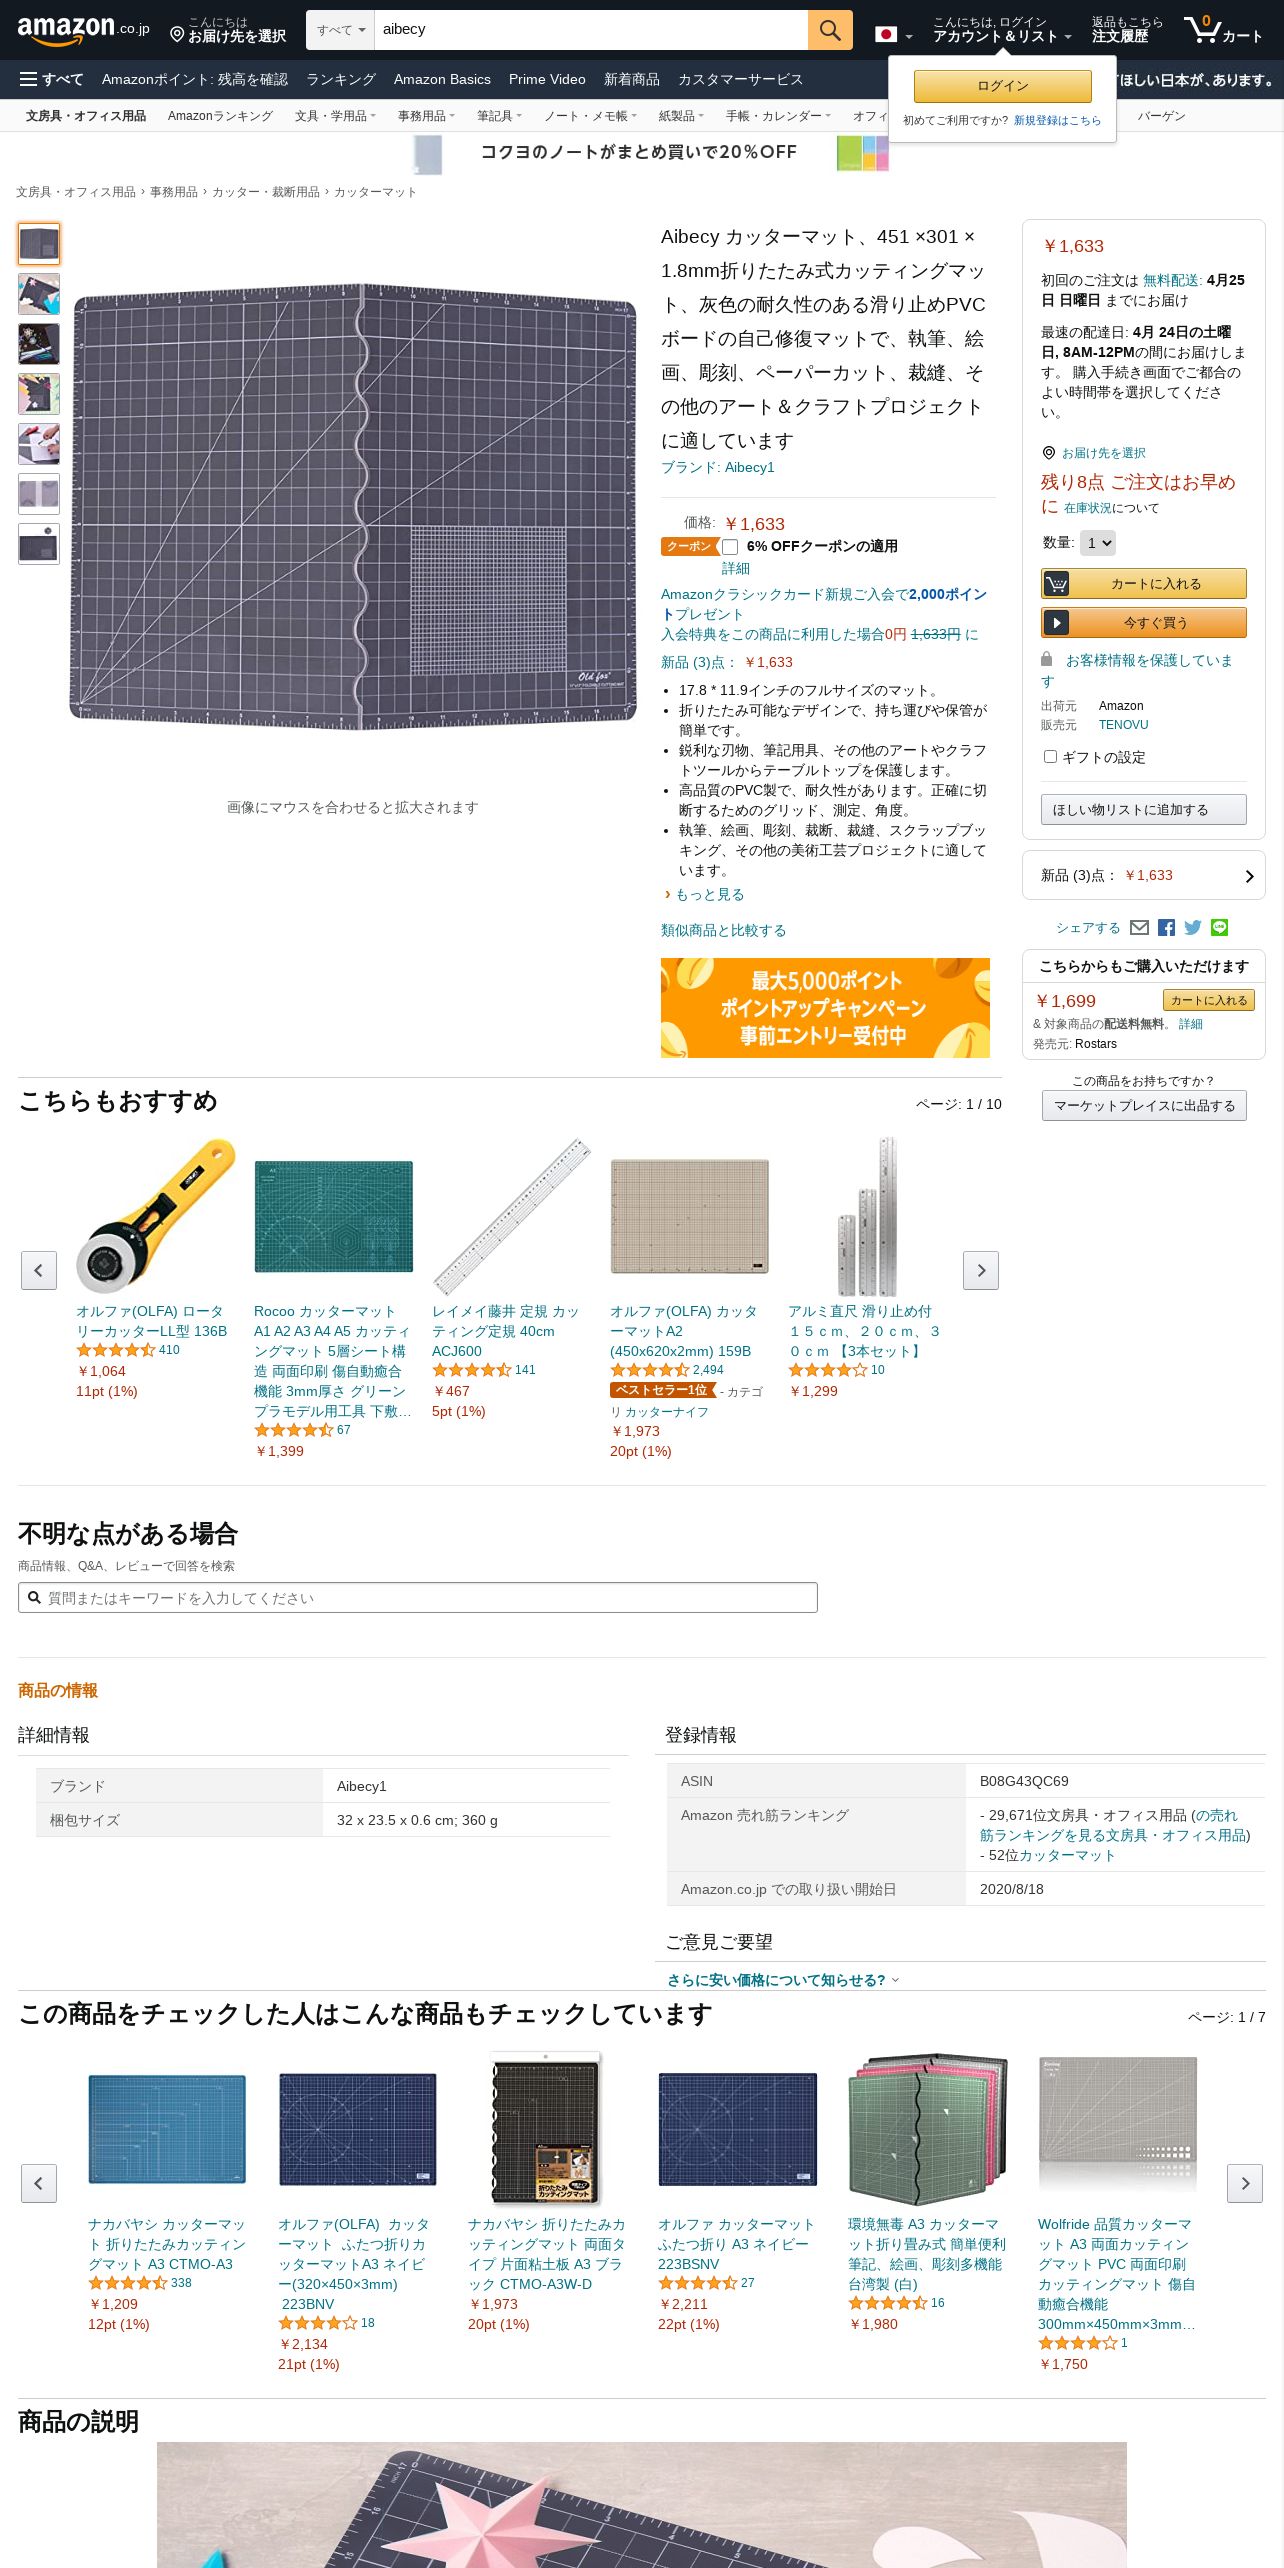Viewport: 1284px width, 2568px height.
Task: Share the product on LINE
Action: pos(1220,928)
